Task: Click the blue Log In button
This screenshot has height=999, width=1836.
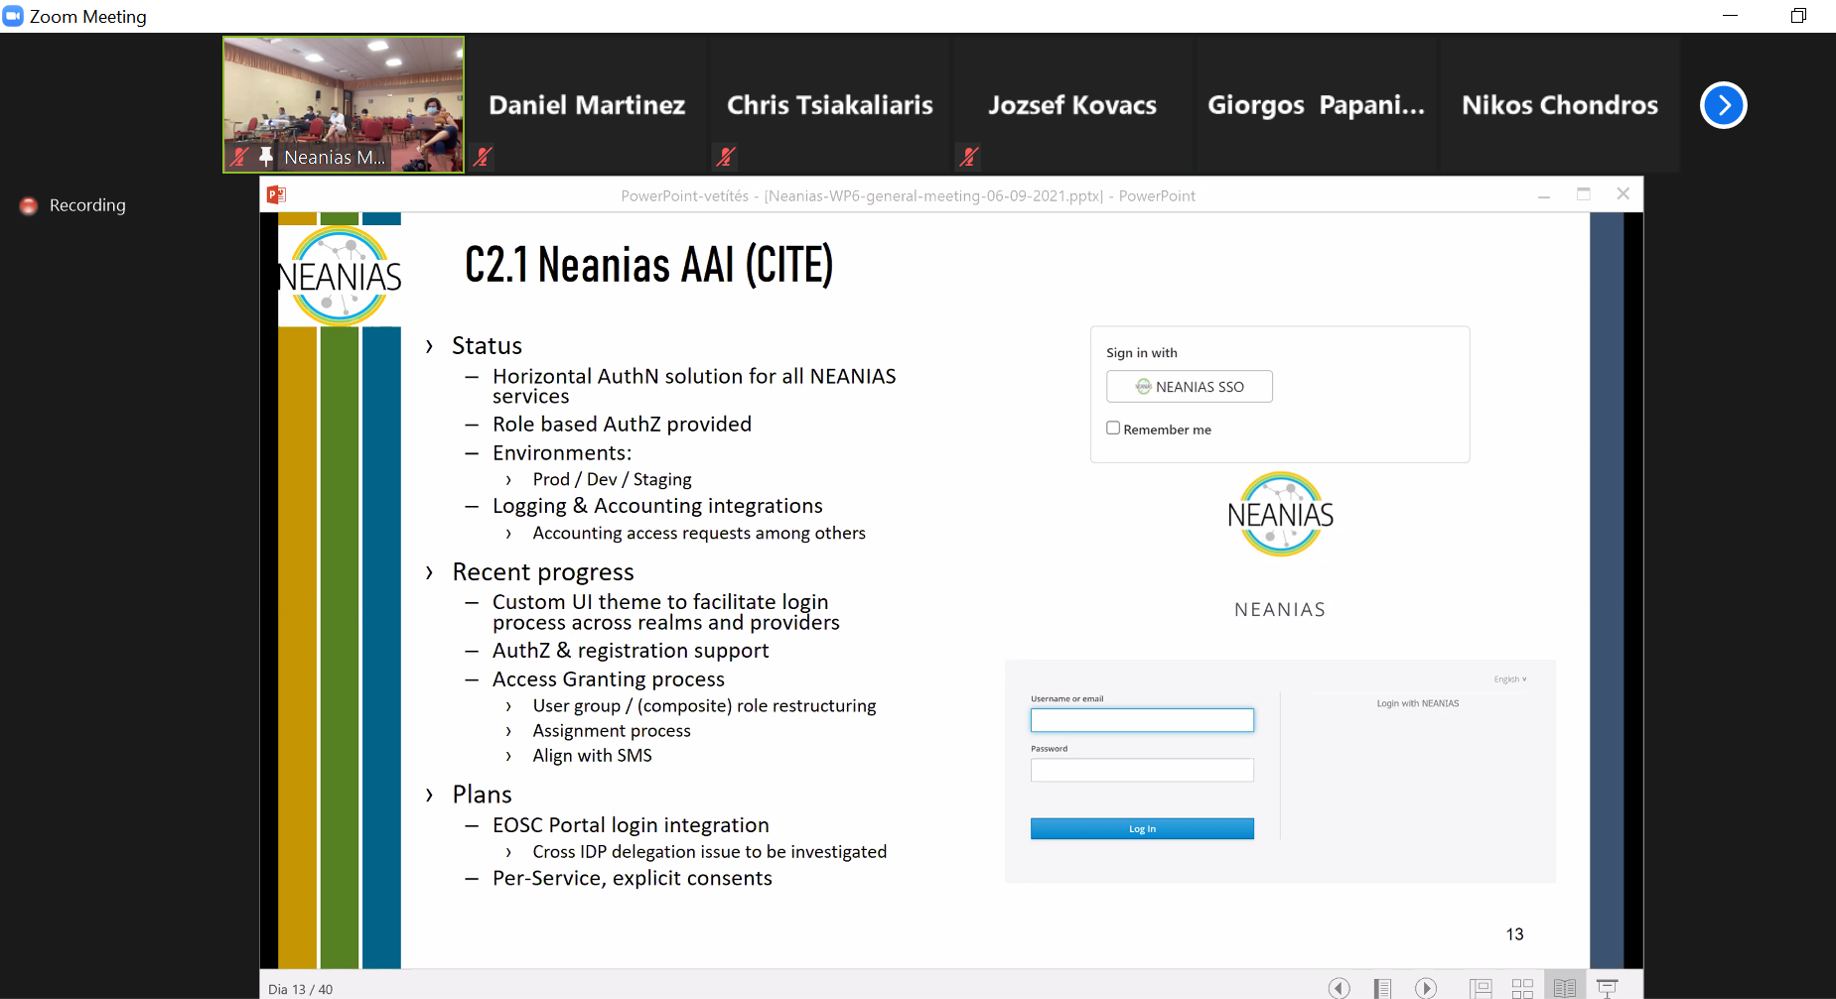Action: (1142, 828)
